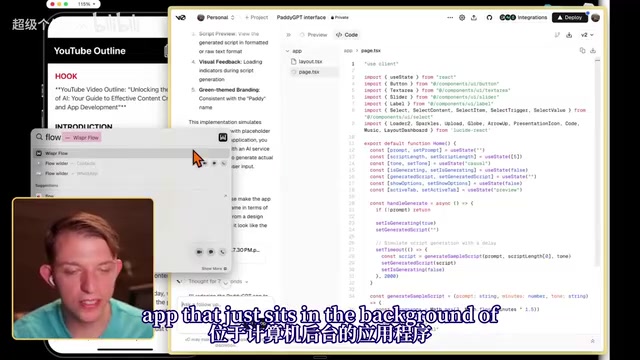Open the Personal workspace switcher
Screen dimensions: 640x360
pyautogui.click(x=216, y=18)
